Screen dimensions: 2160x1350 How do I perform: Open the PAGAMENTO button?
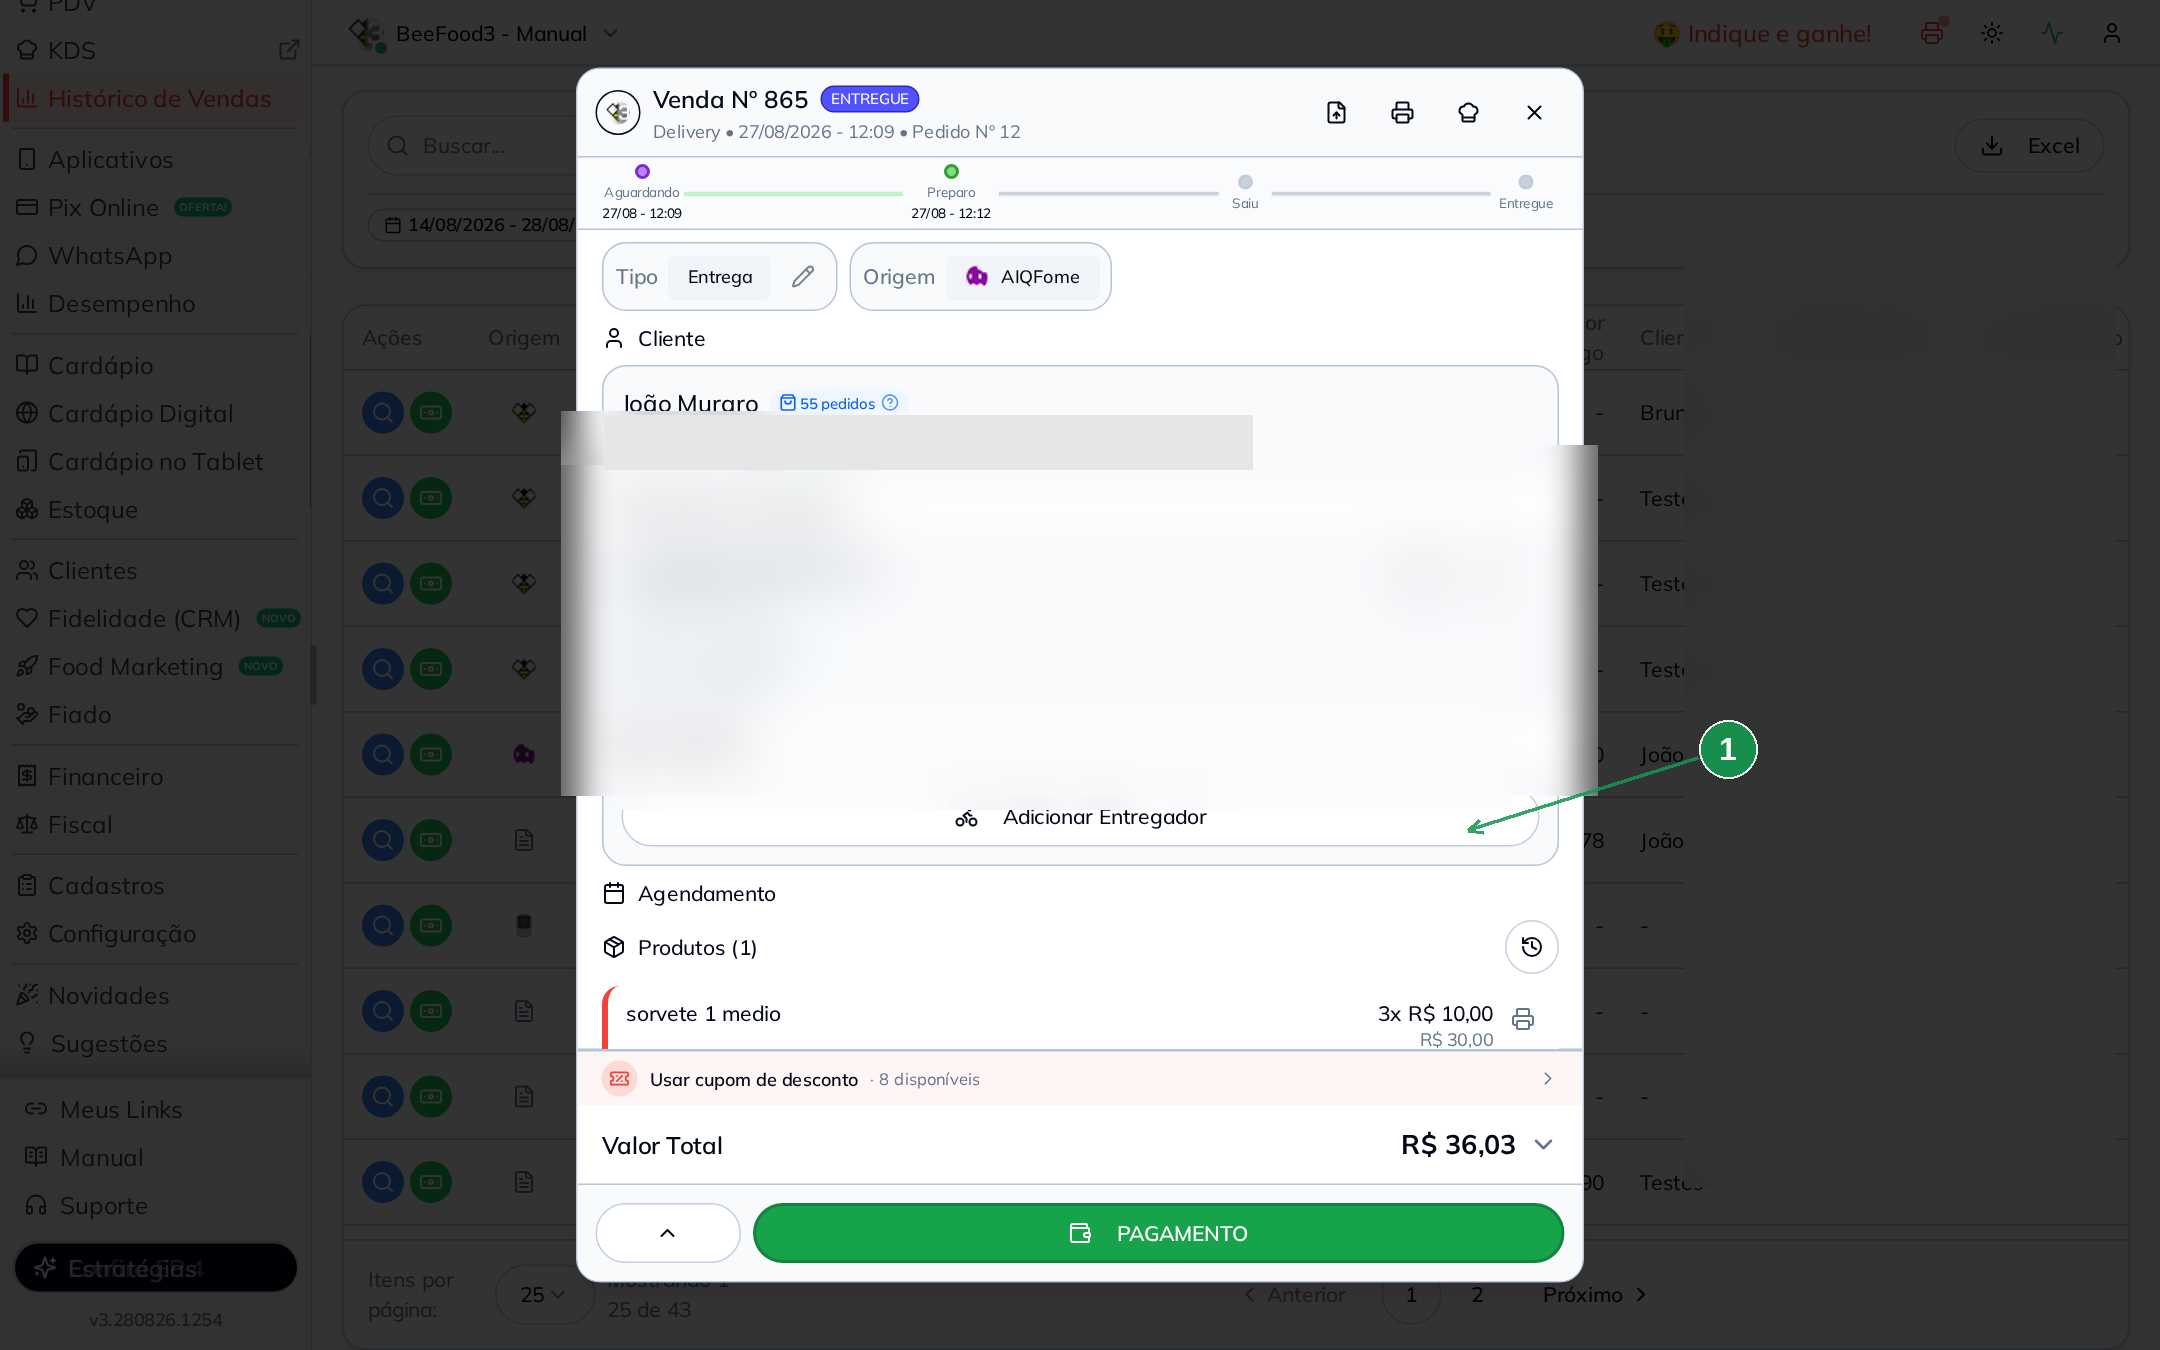1158,1233
